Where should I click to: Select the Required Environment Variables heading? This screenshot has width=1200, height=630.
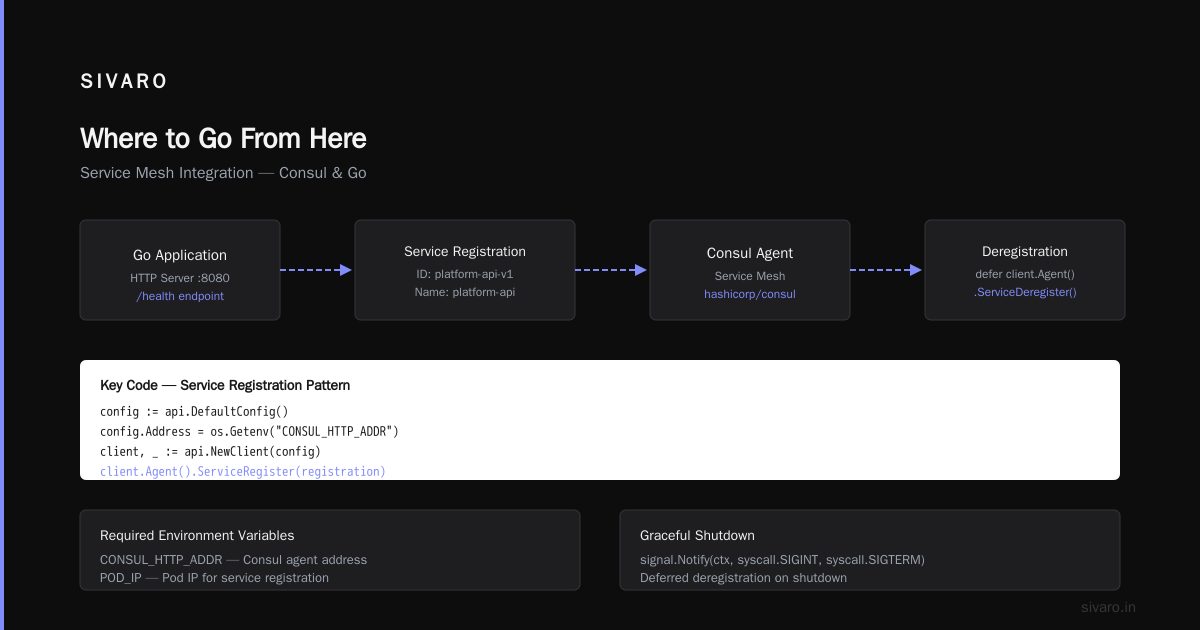pyautogui.click(x=197, y=535)
